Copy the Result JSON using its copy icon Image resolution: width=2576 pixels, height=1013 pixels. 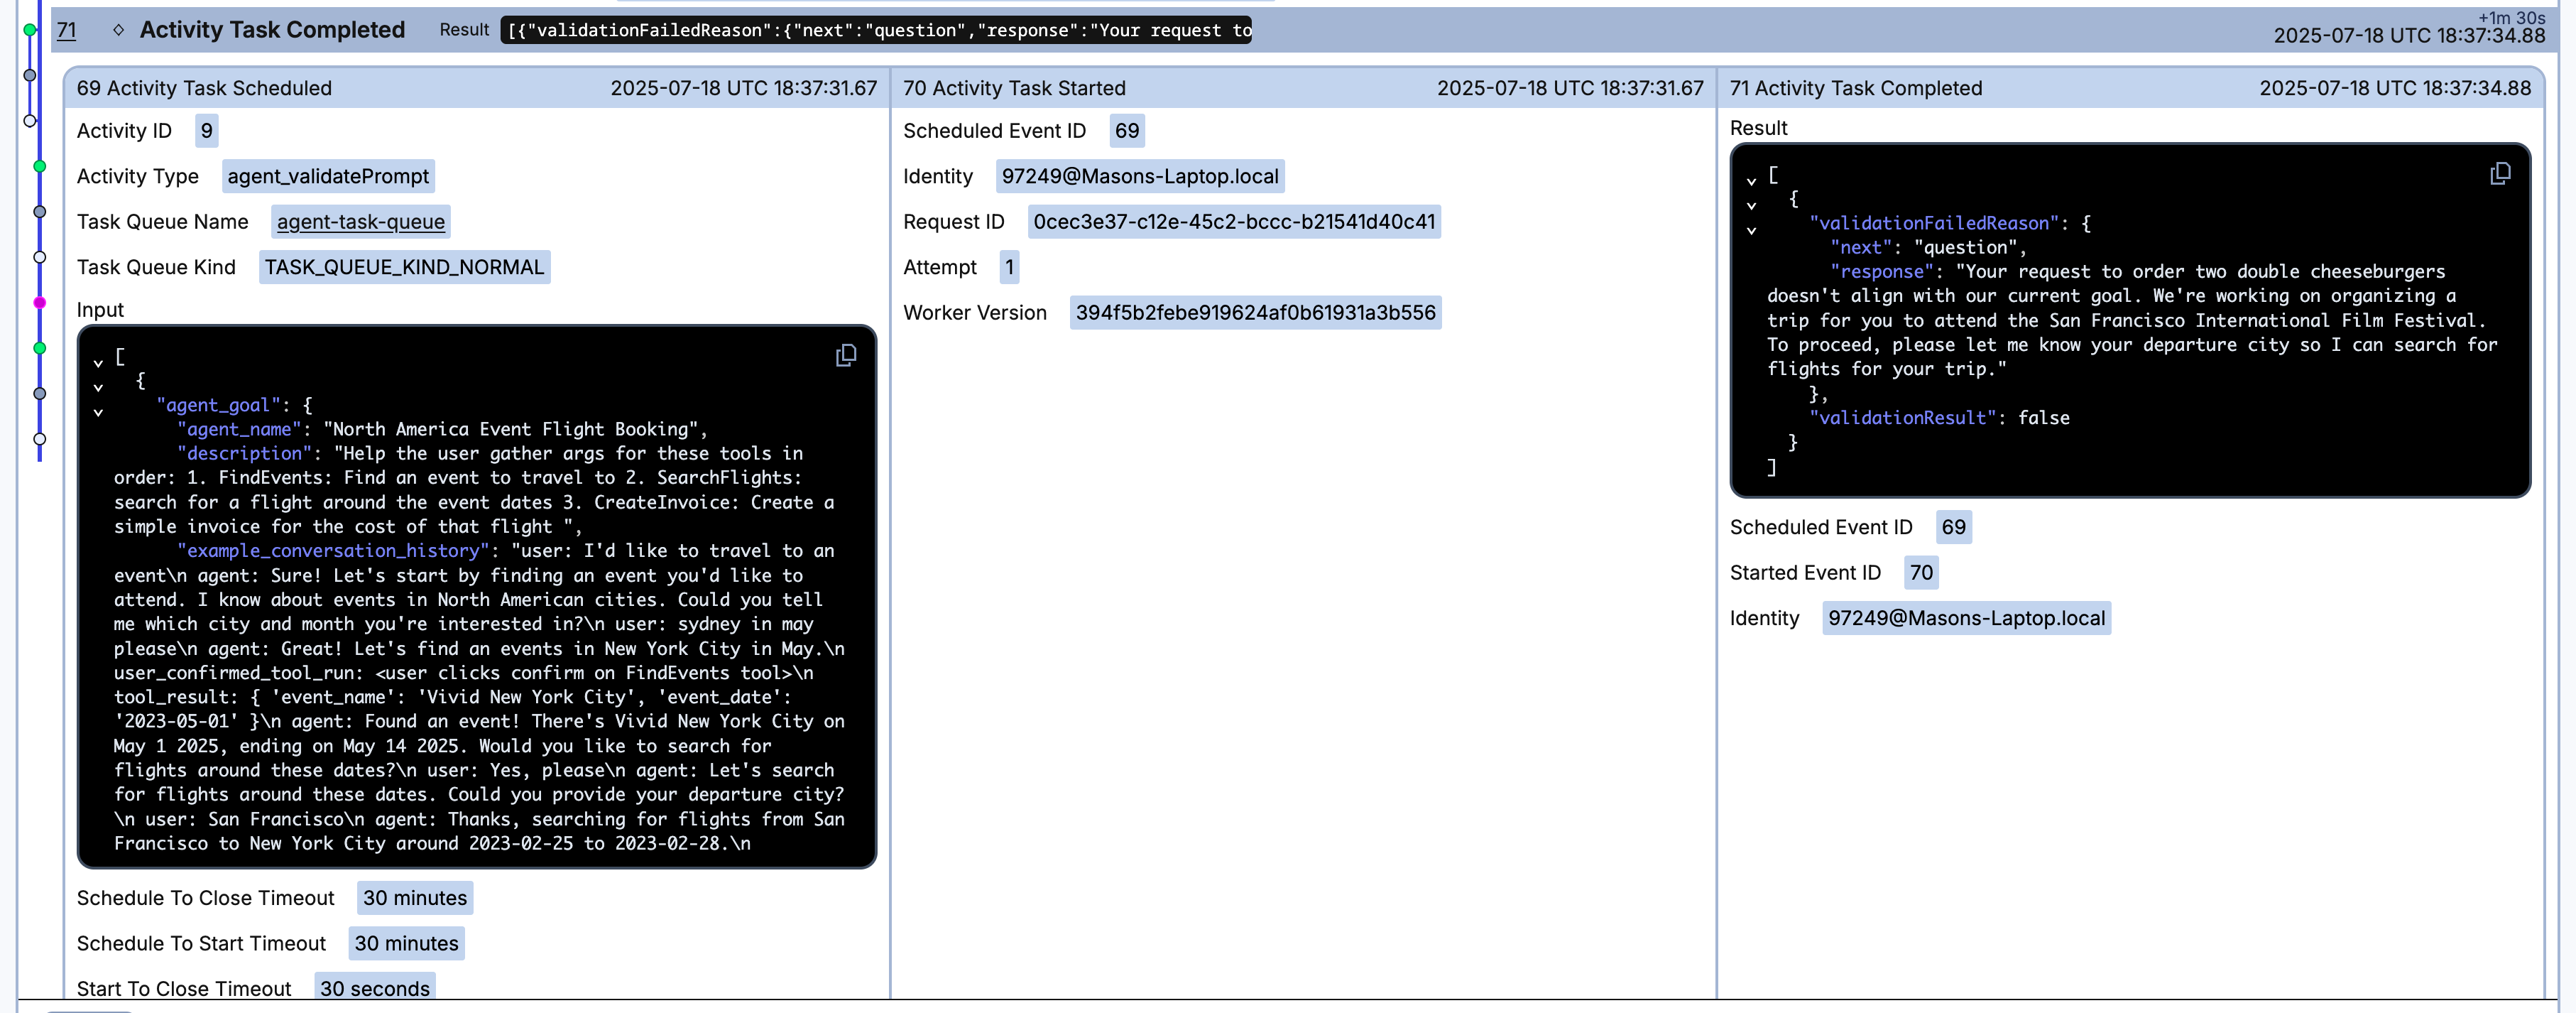(x=2501, y=173)
